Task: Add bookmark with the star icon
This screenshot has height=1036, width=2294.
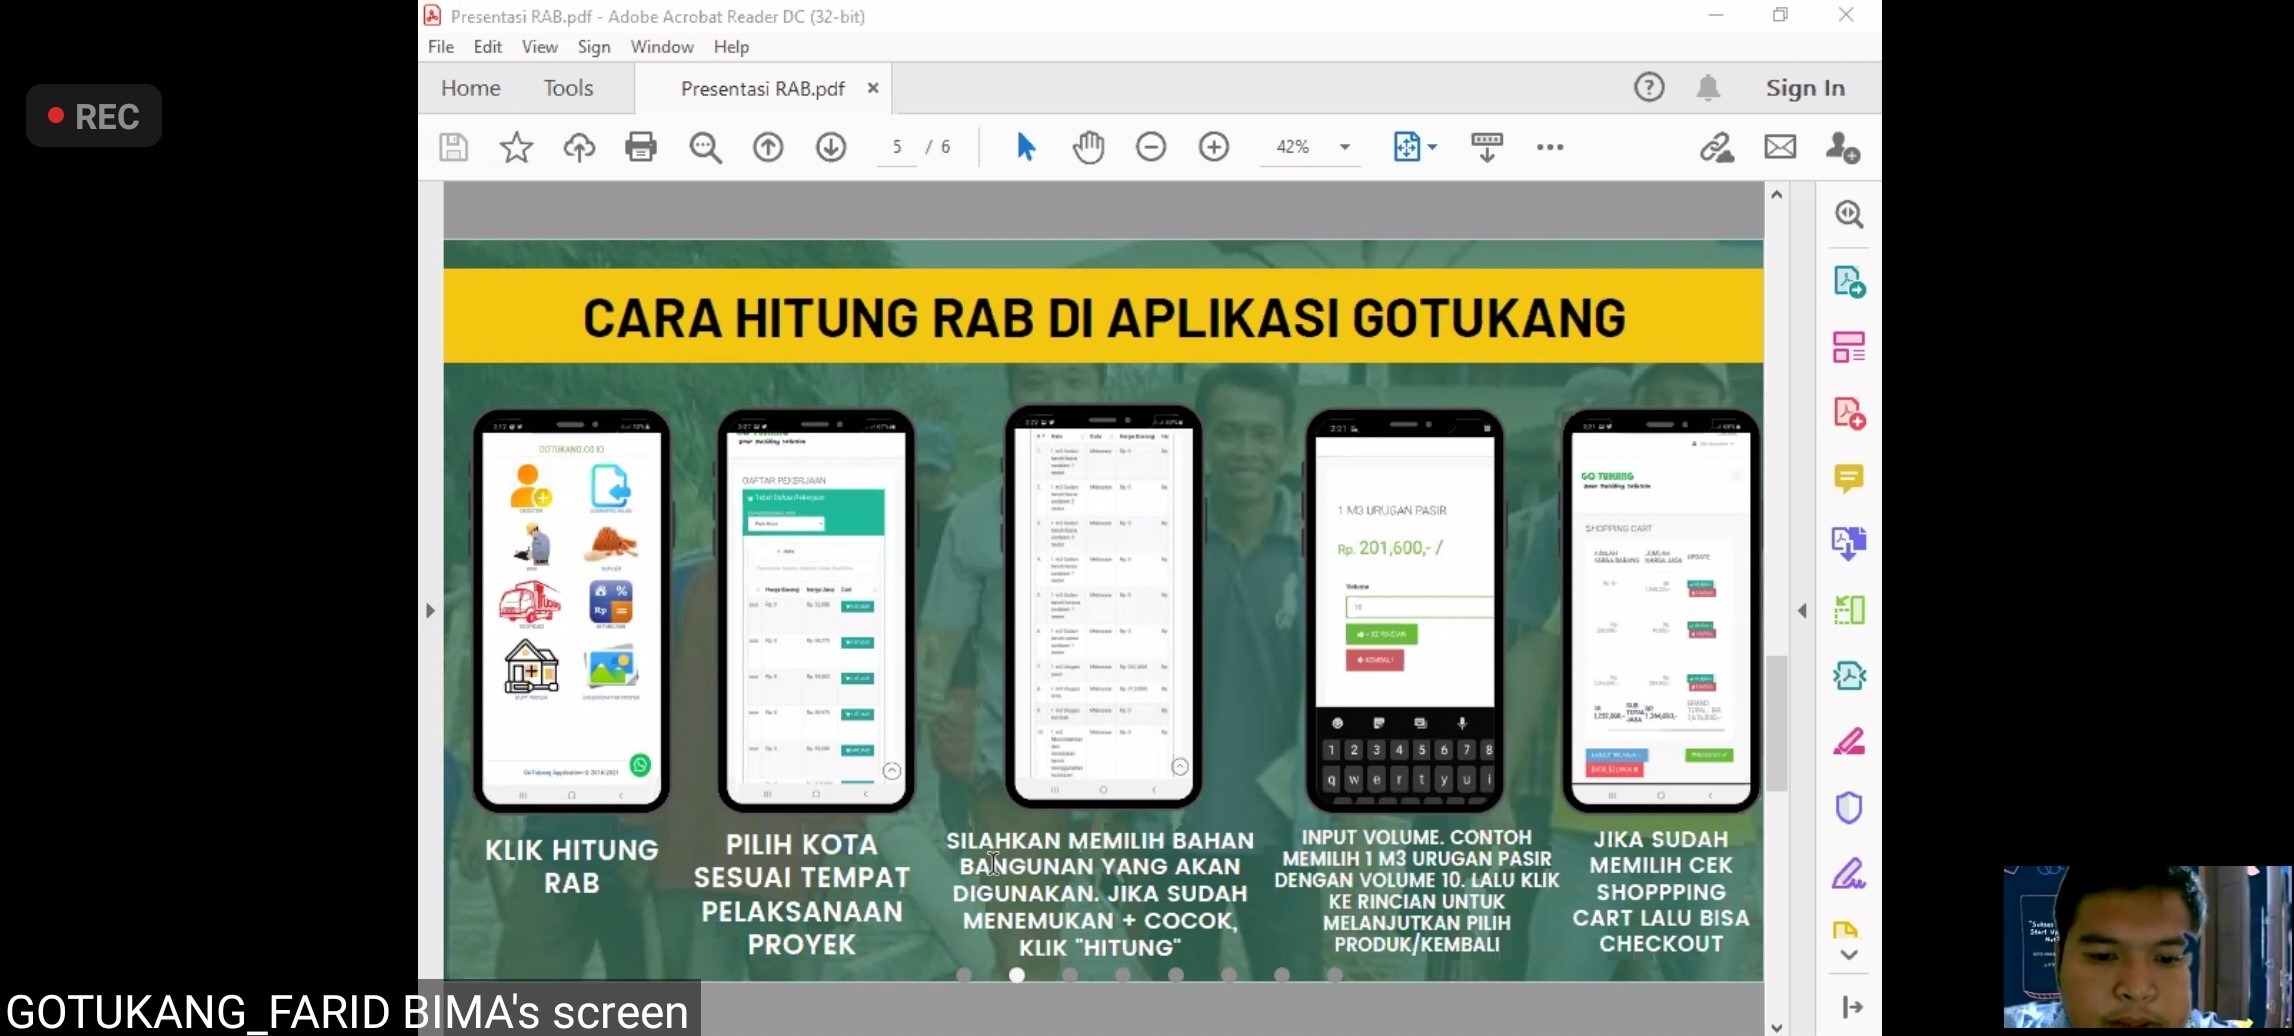Action: [516, 147]
